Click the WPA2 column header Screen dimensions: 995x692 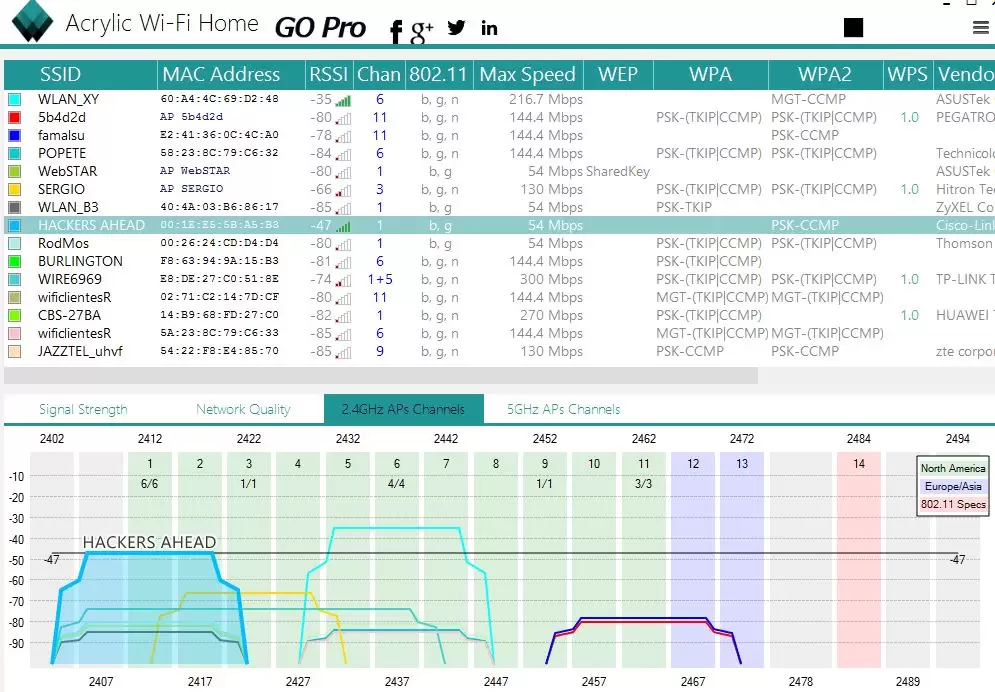tap(825, 74)
